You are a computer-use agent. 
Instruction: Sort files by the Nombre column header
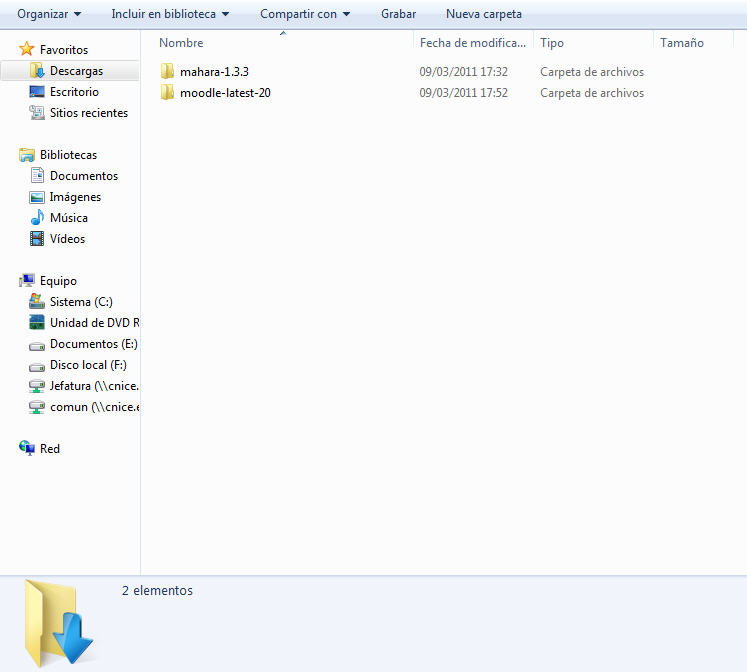click(x=181, y=43)
